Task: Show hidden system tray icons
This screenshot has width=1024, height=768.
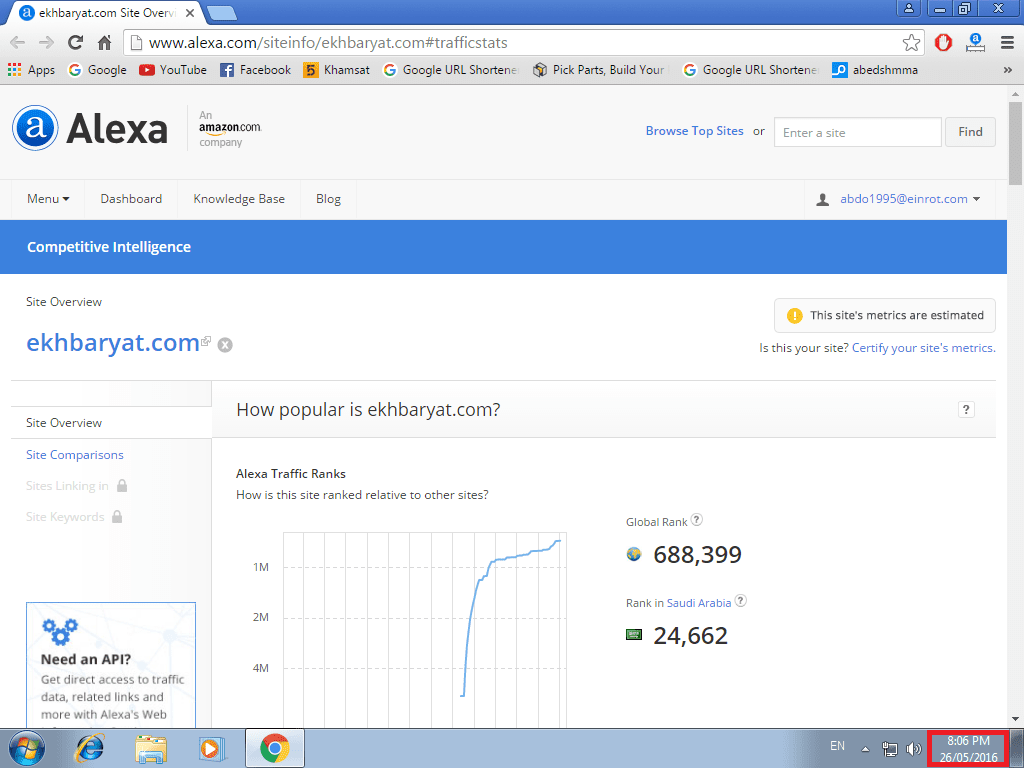Action: (x=865, y=749)
